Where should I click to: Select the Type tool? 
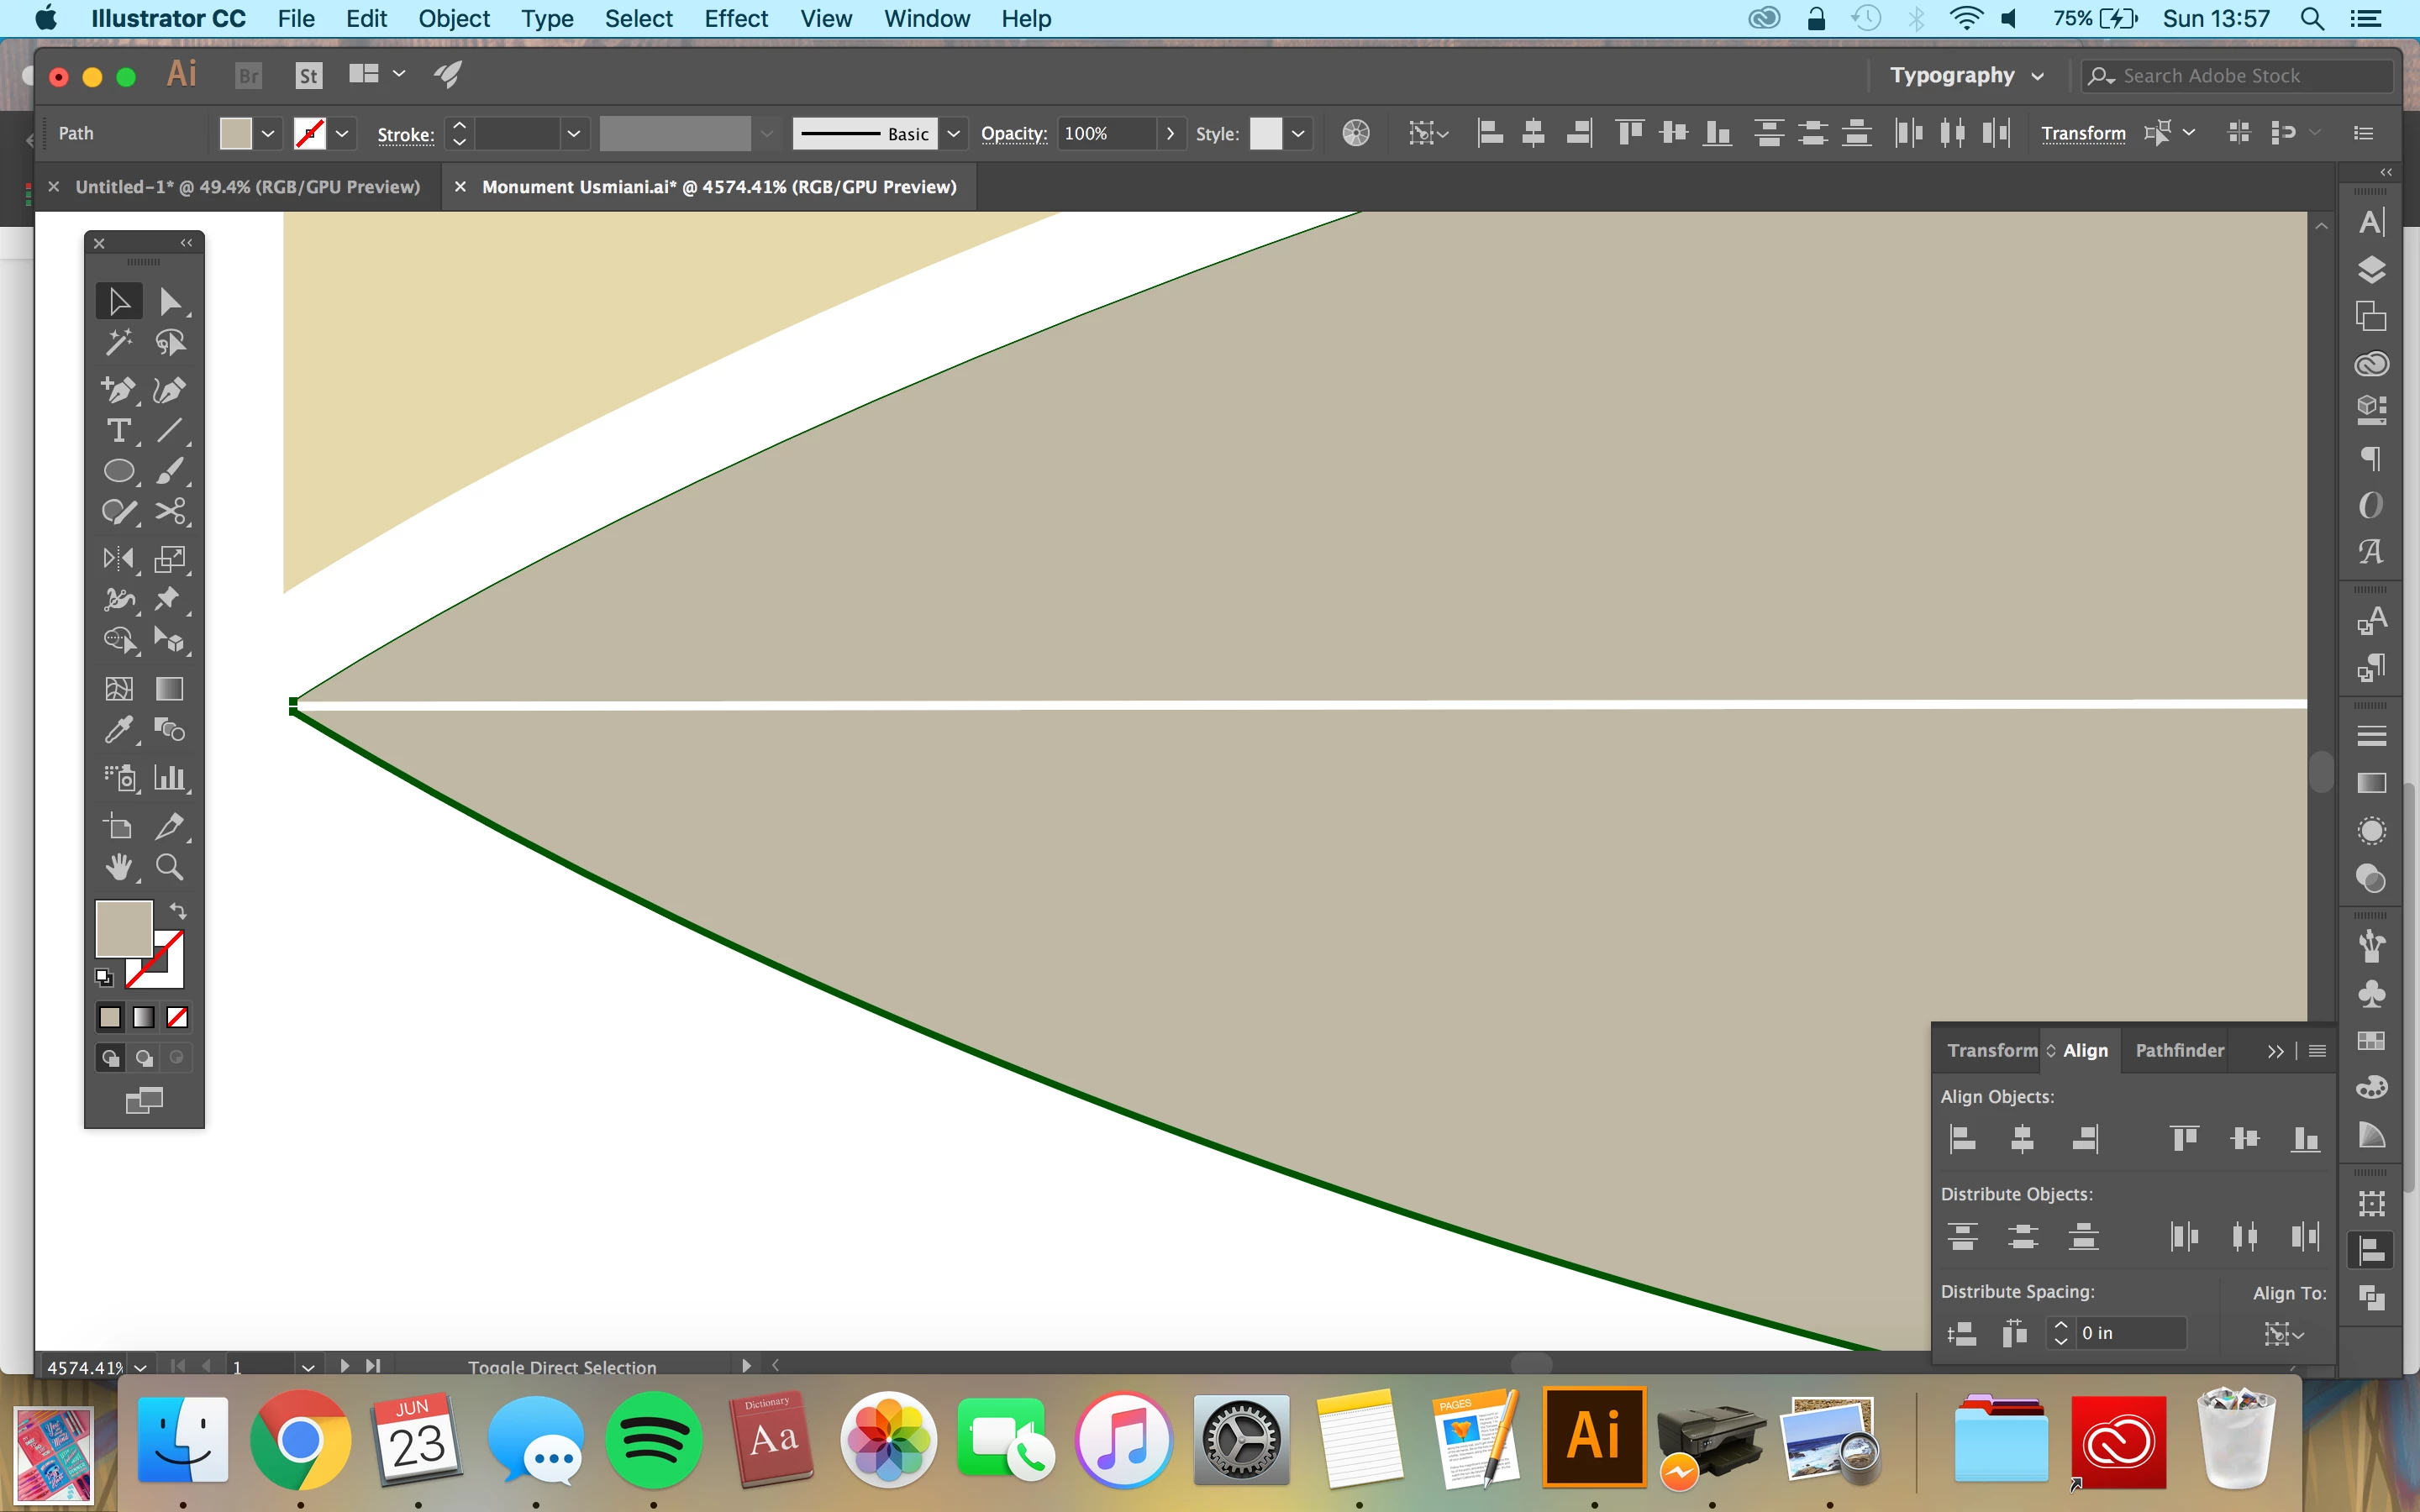coord(118,431)
